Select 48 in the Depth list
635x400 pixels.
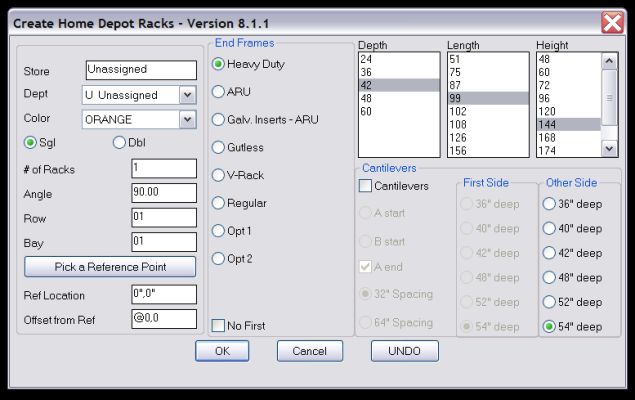pyautogui.click(x=399, y=98)
